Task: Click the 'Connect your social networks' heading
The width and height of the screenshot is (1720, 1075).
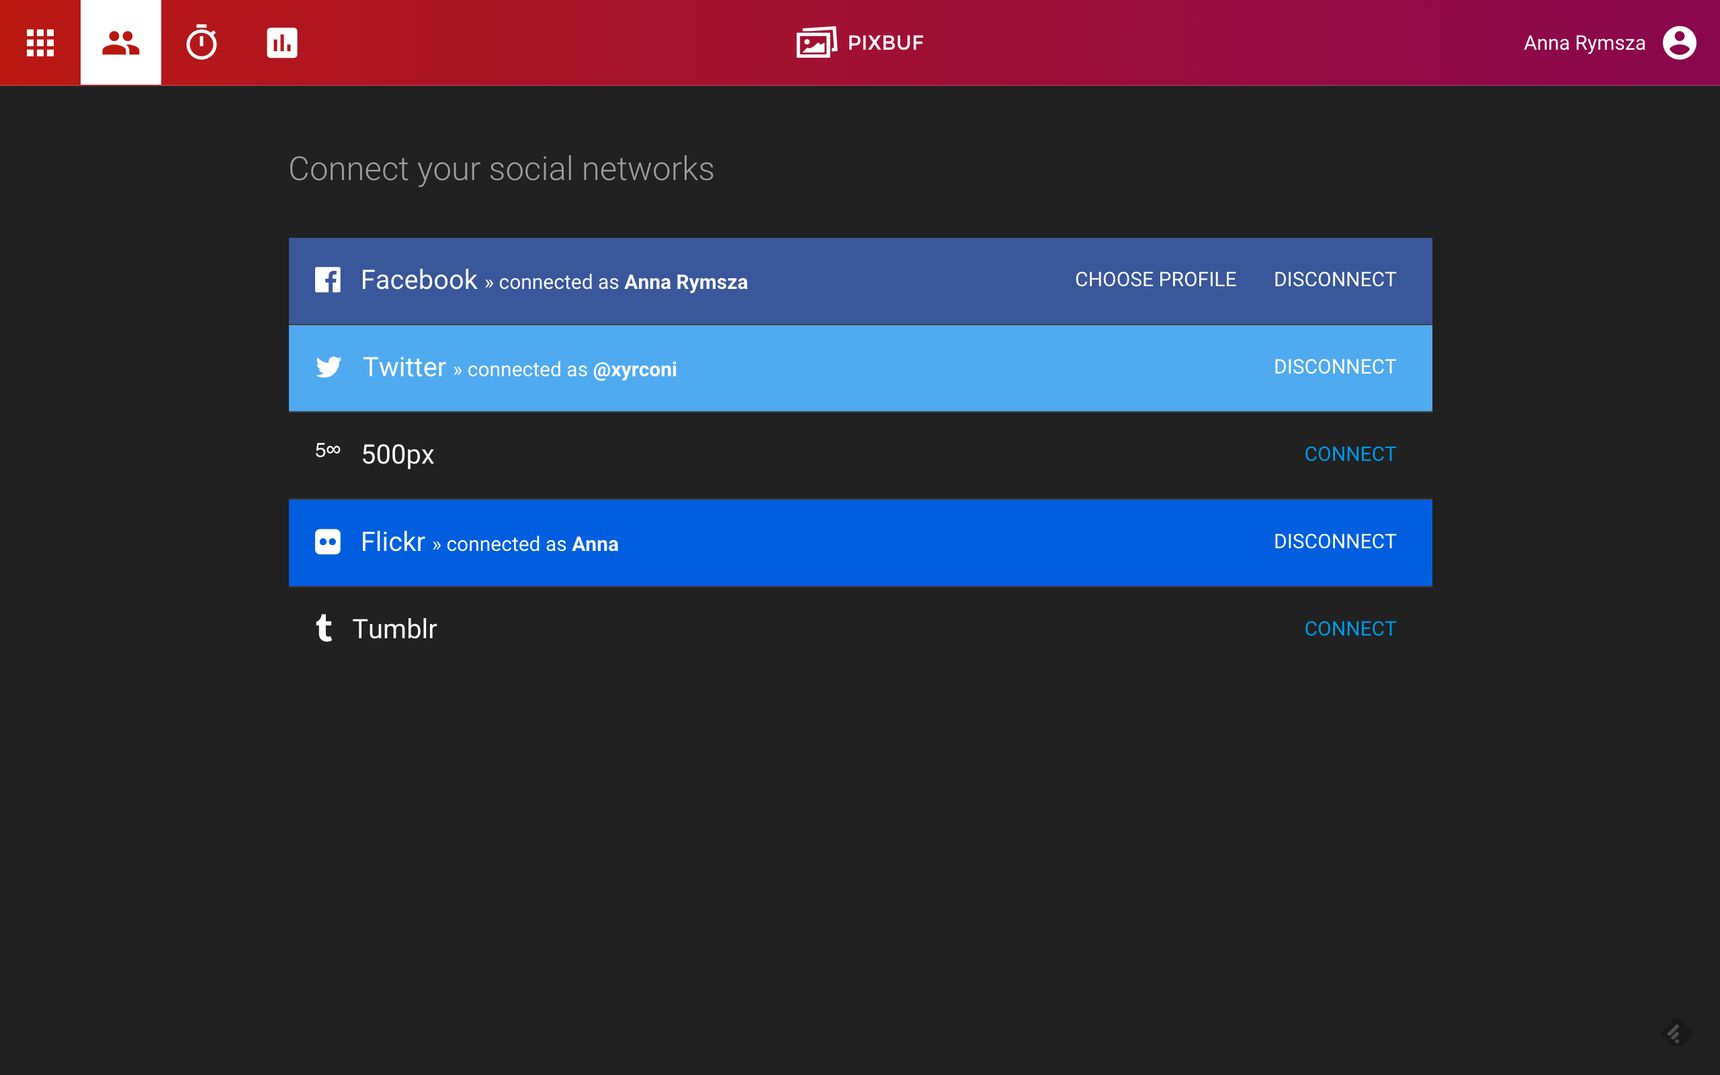Action: [x=501, y=169]
